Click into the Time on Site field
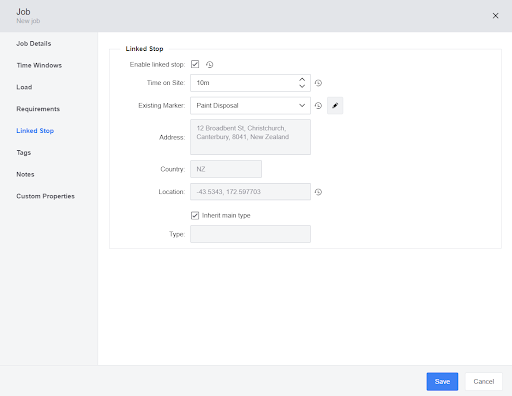 click(x=250, y=83)
